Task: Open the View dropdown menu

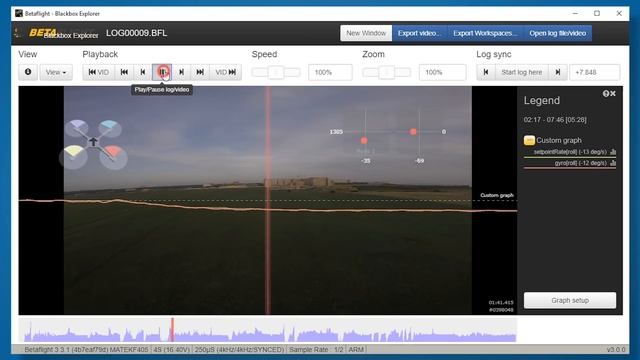Action: click(56, 72)
